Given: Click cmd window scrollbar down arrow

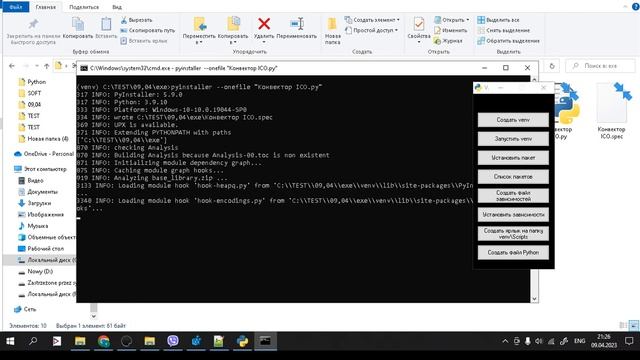Looking at the screenshot, I should (534, 299).
